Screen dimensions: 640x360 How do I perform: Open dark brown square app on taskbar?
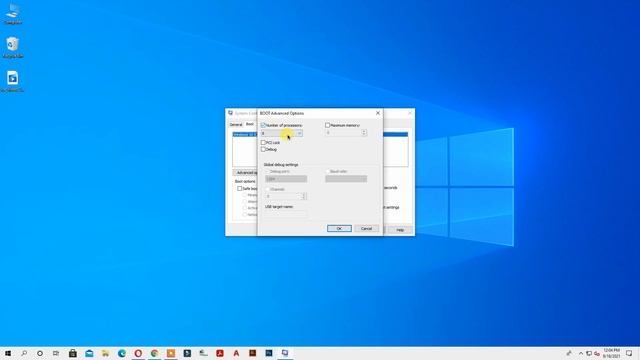click(252, 353)
